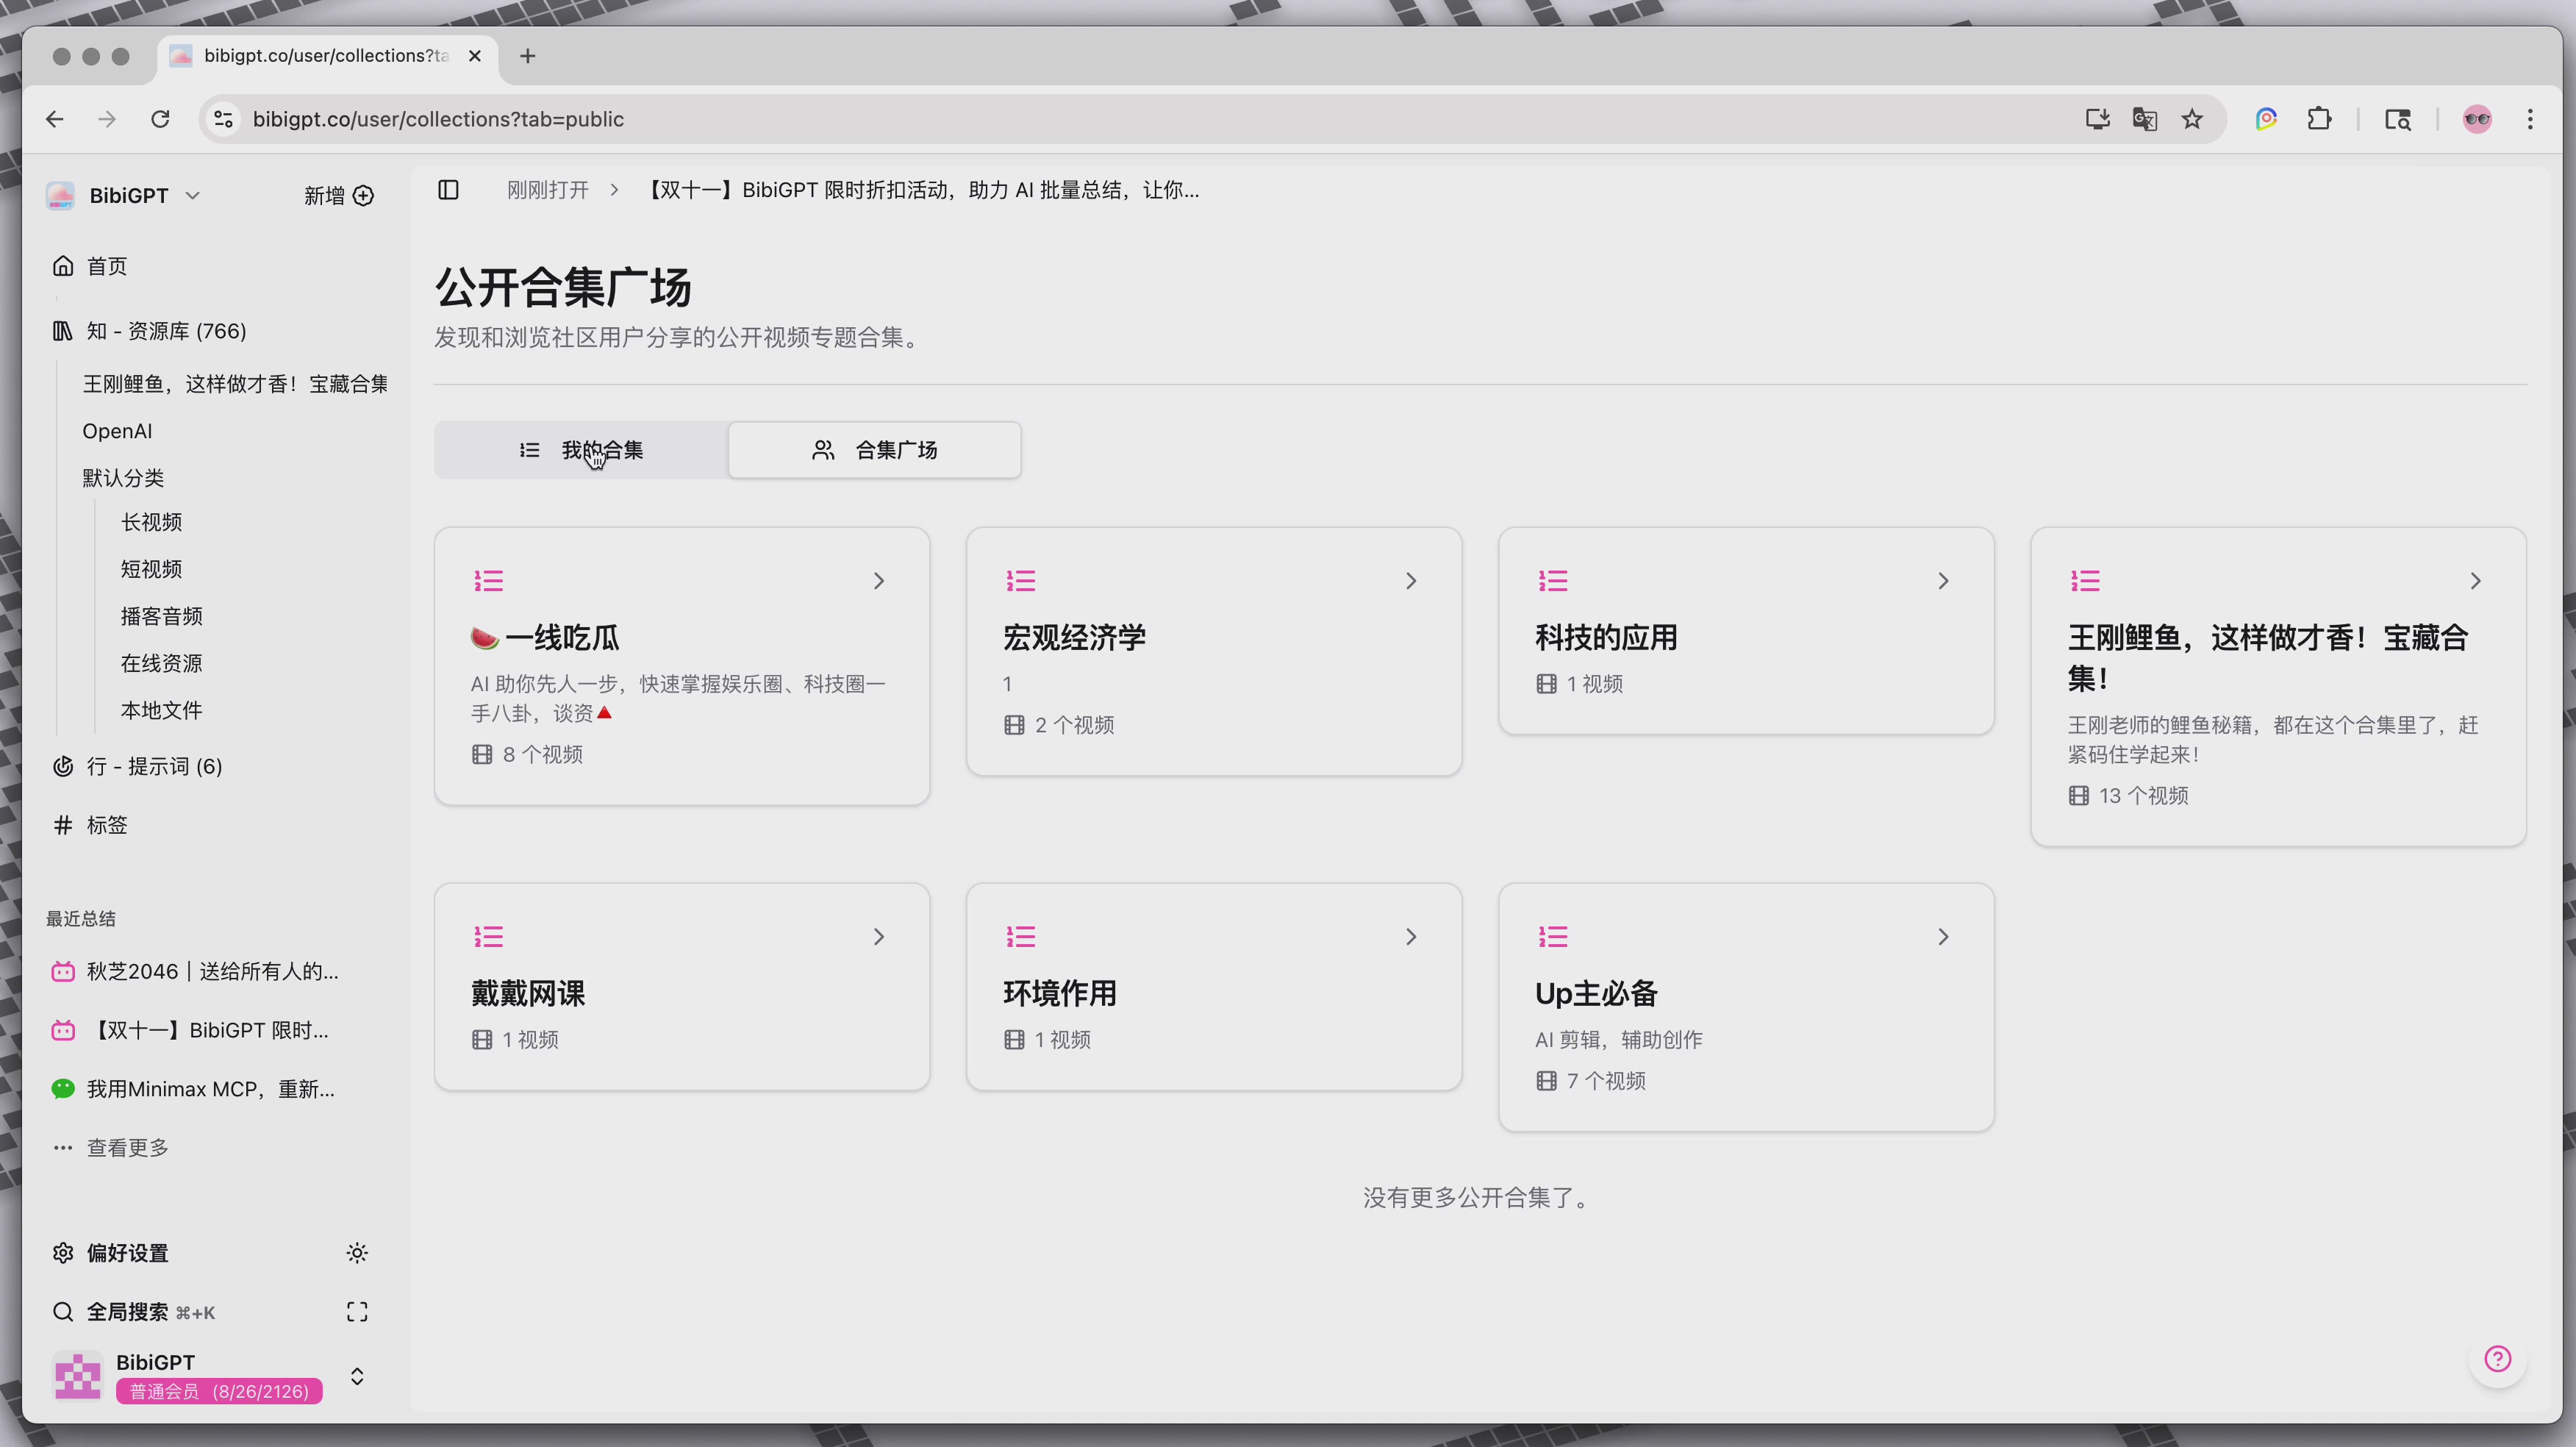Open the help question mark button

click(x=2497, y=1359)
